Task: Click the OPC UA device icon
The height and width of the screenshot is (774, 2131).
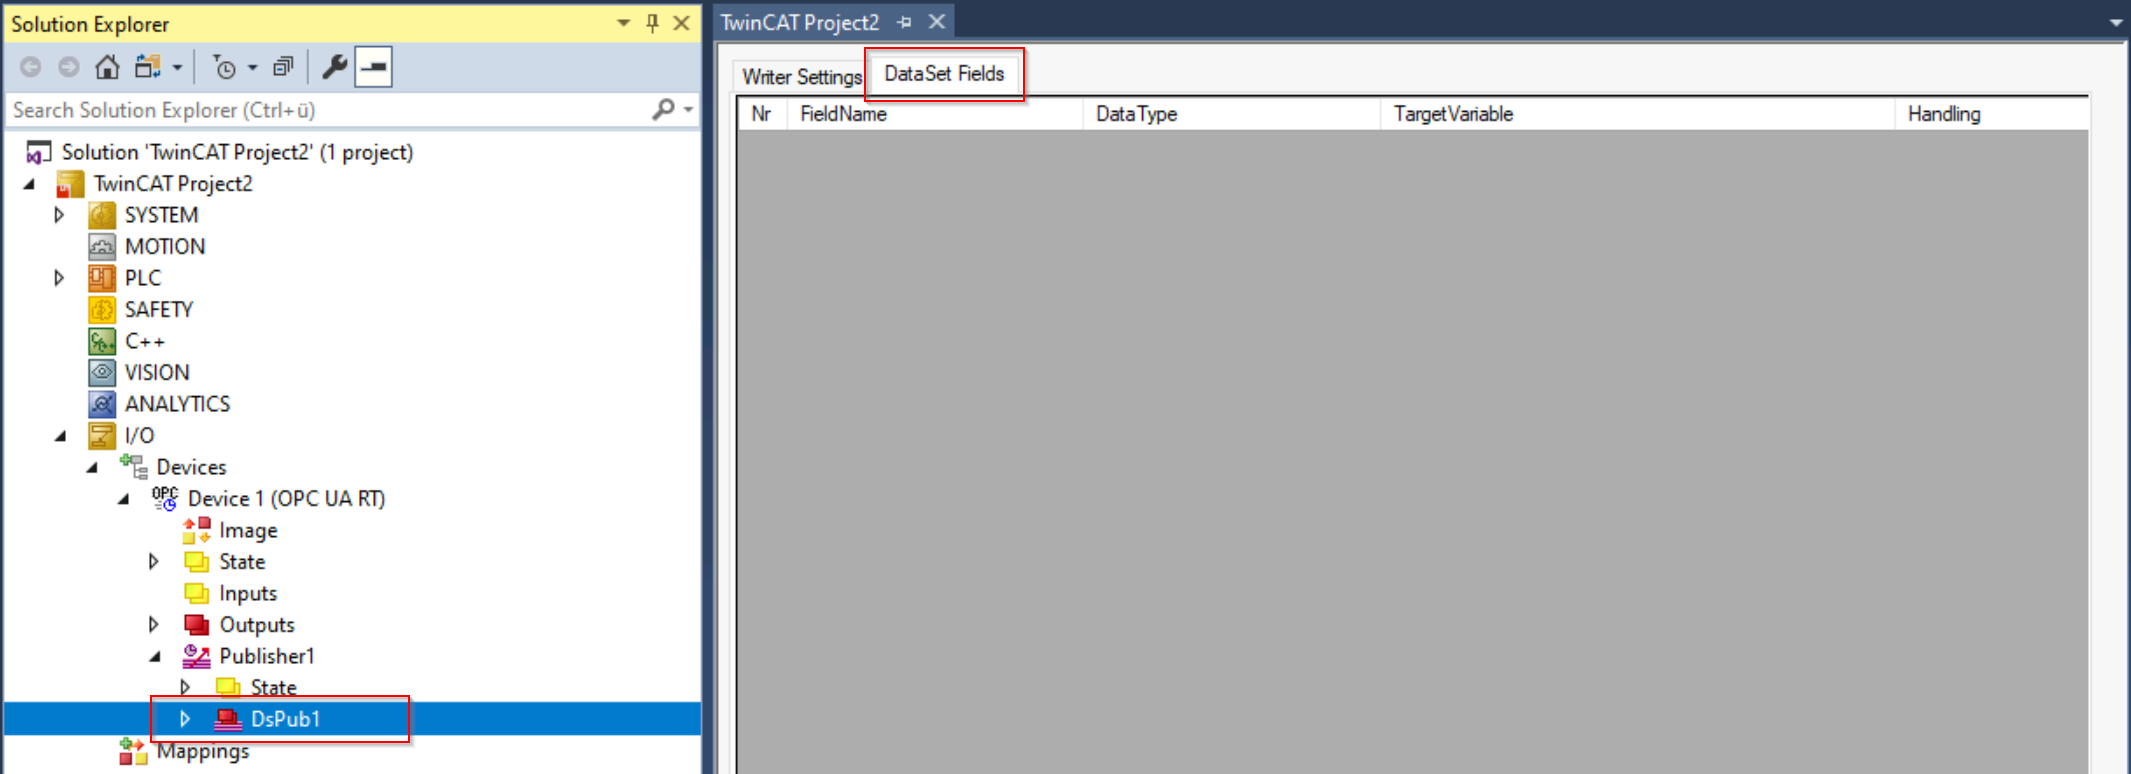Action: (165, 498)
